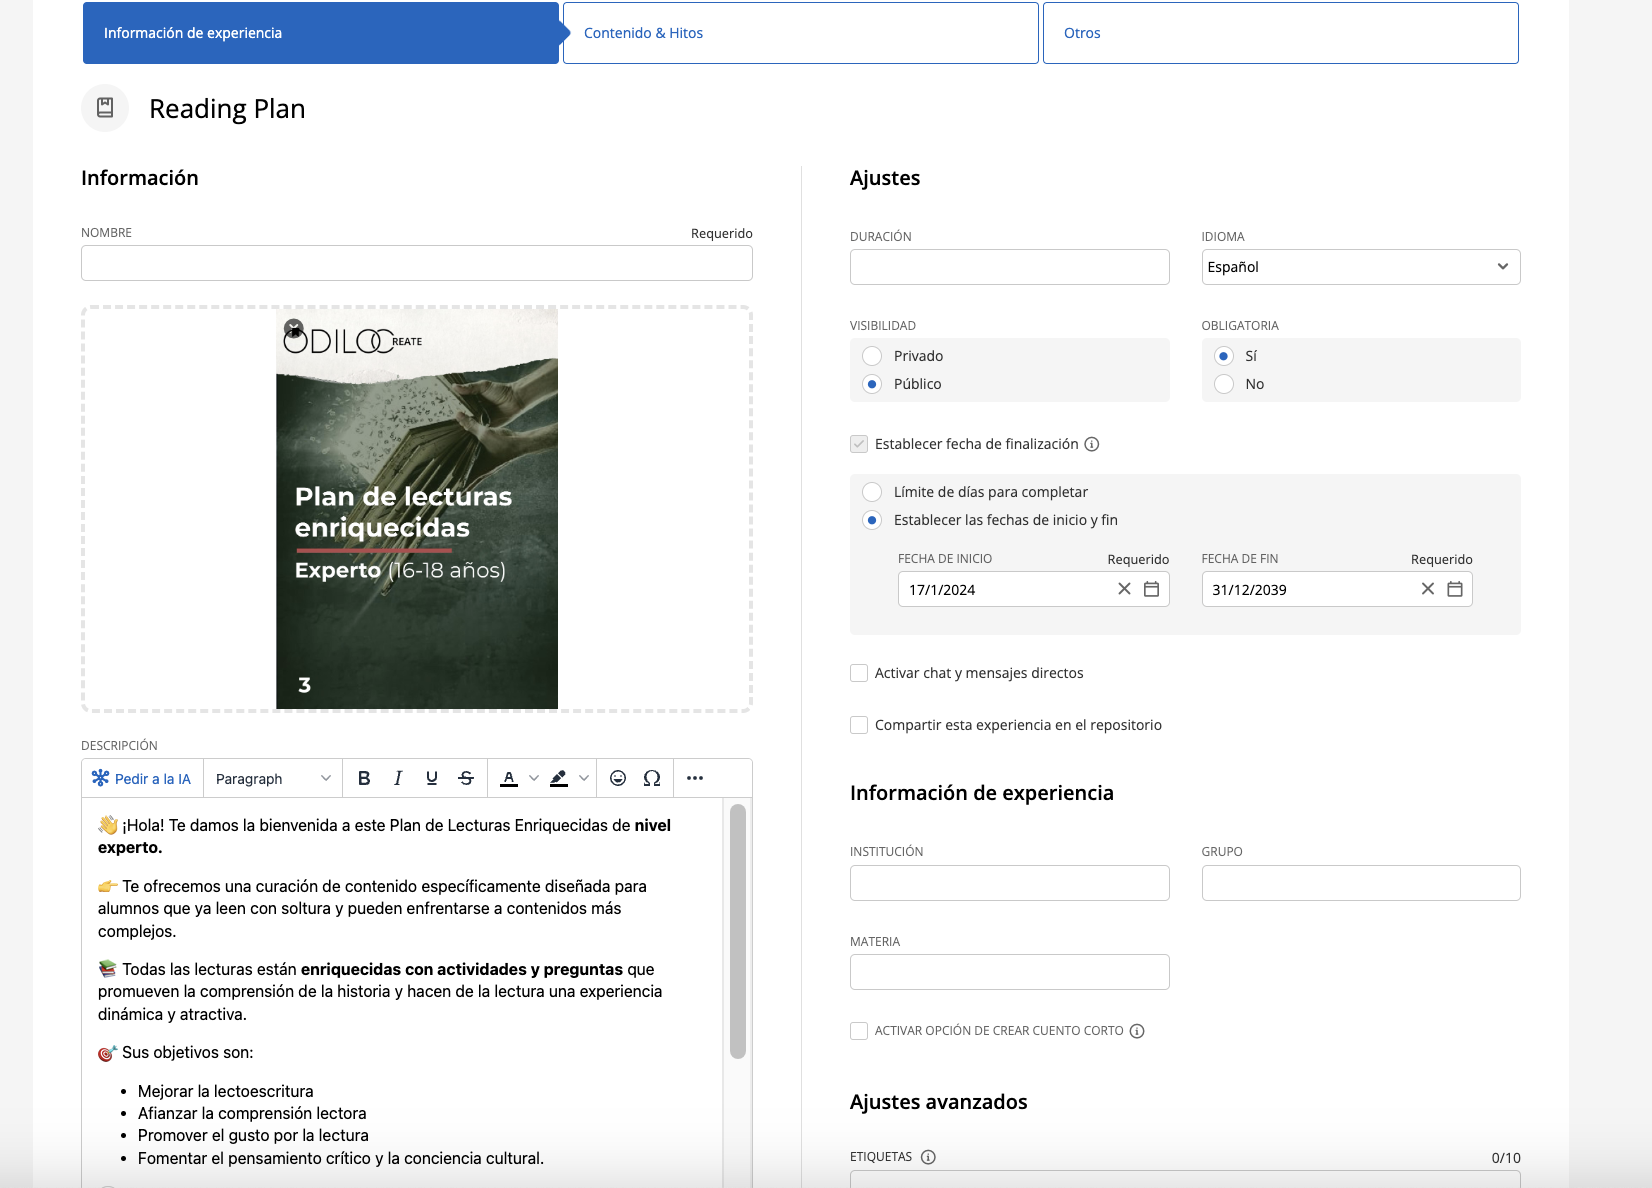The height and width of the screenshot is (1188, 1652).
Task: Click the Nombre input field
Action: coord(417,263)
